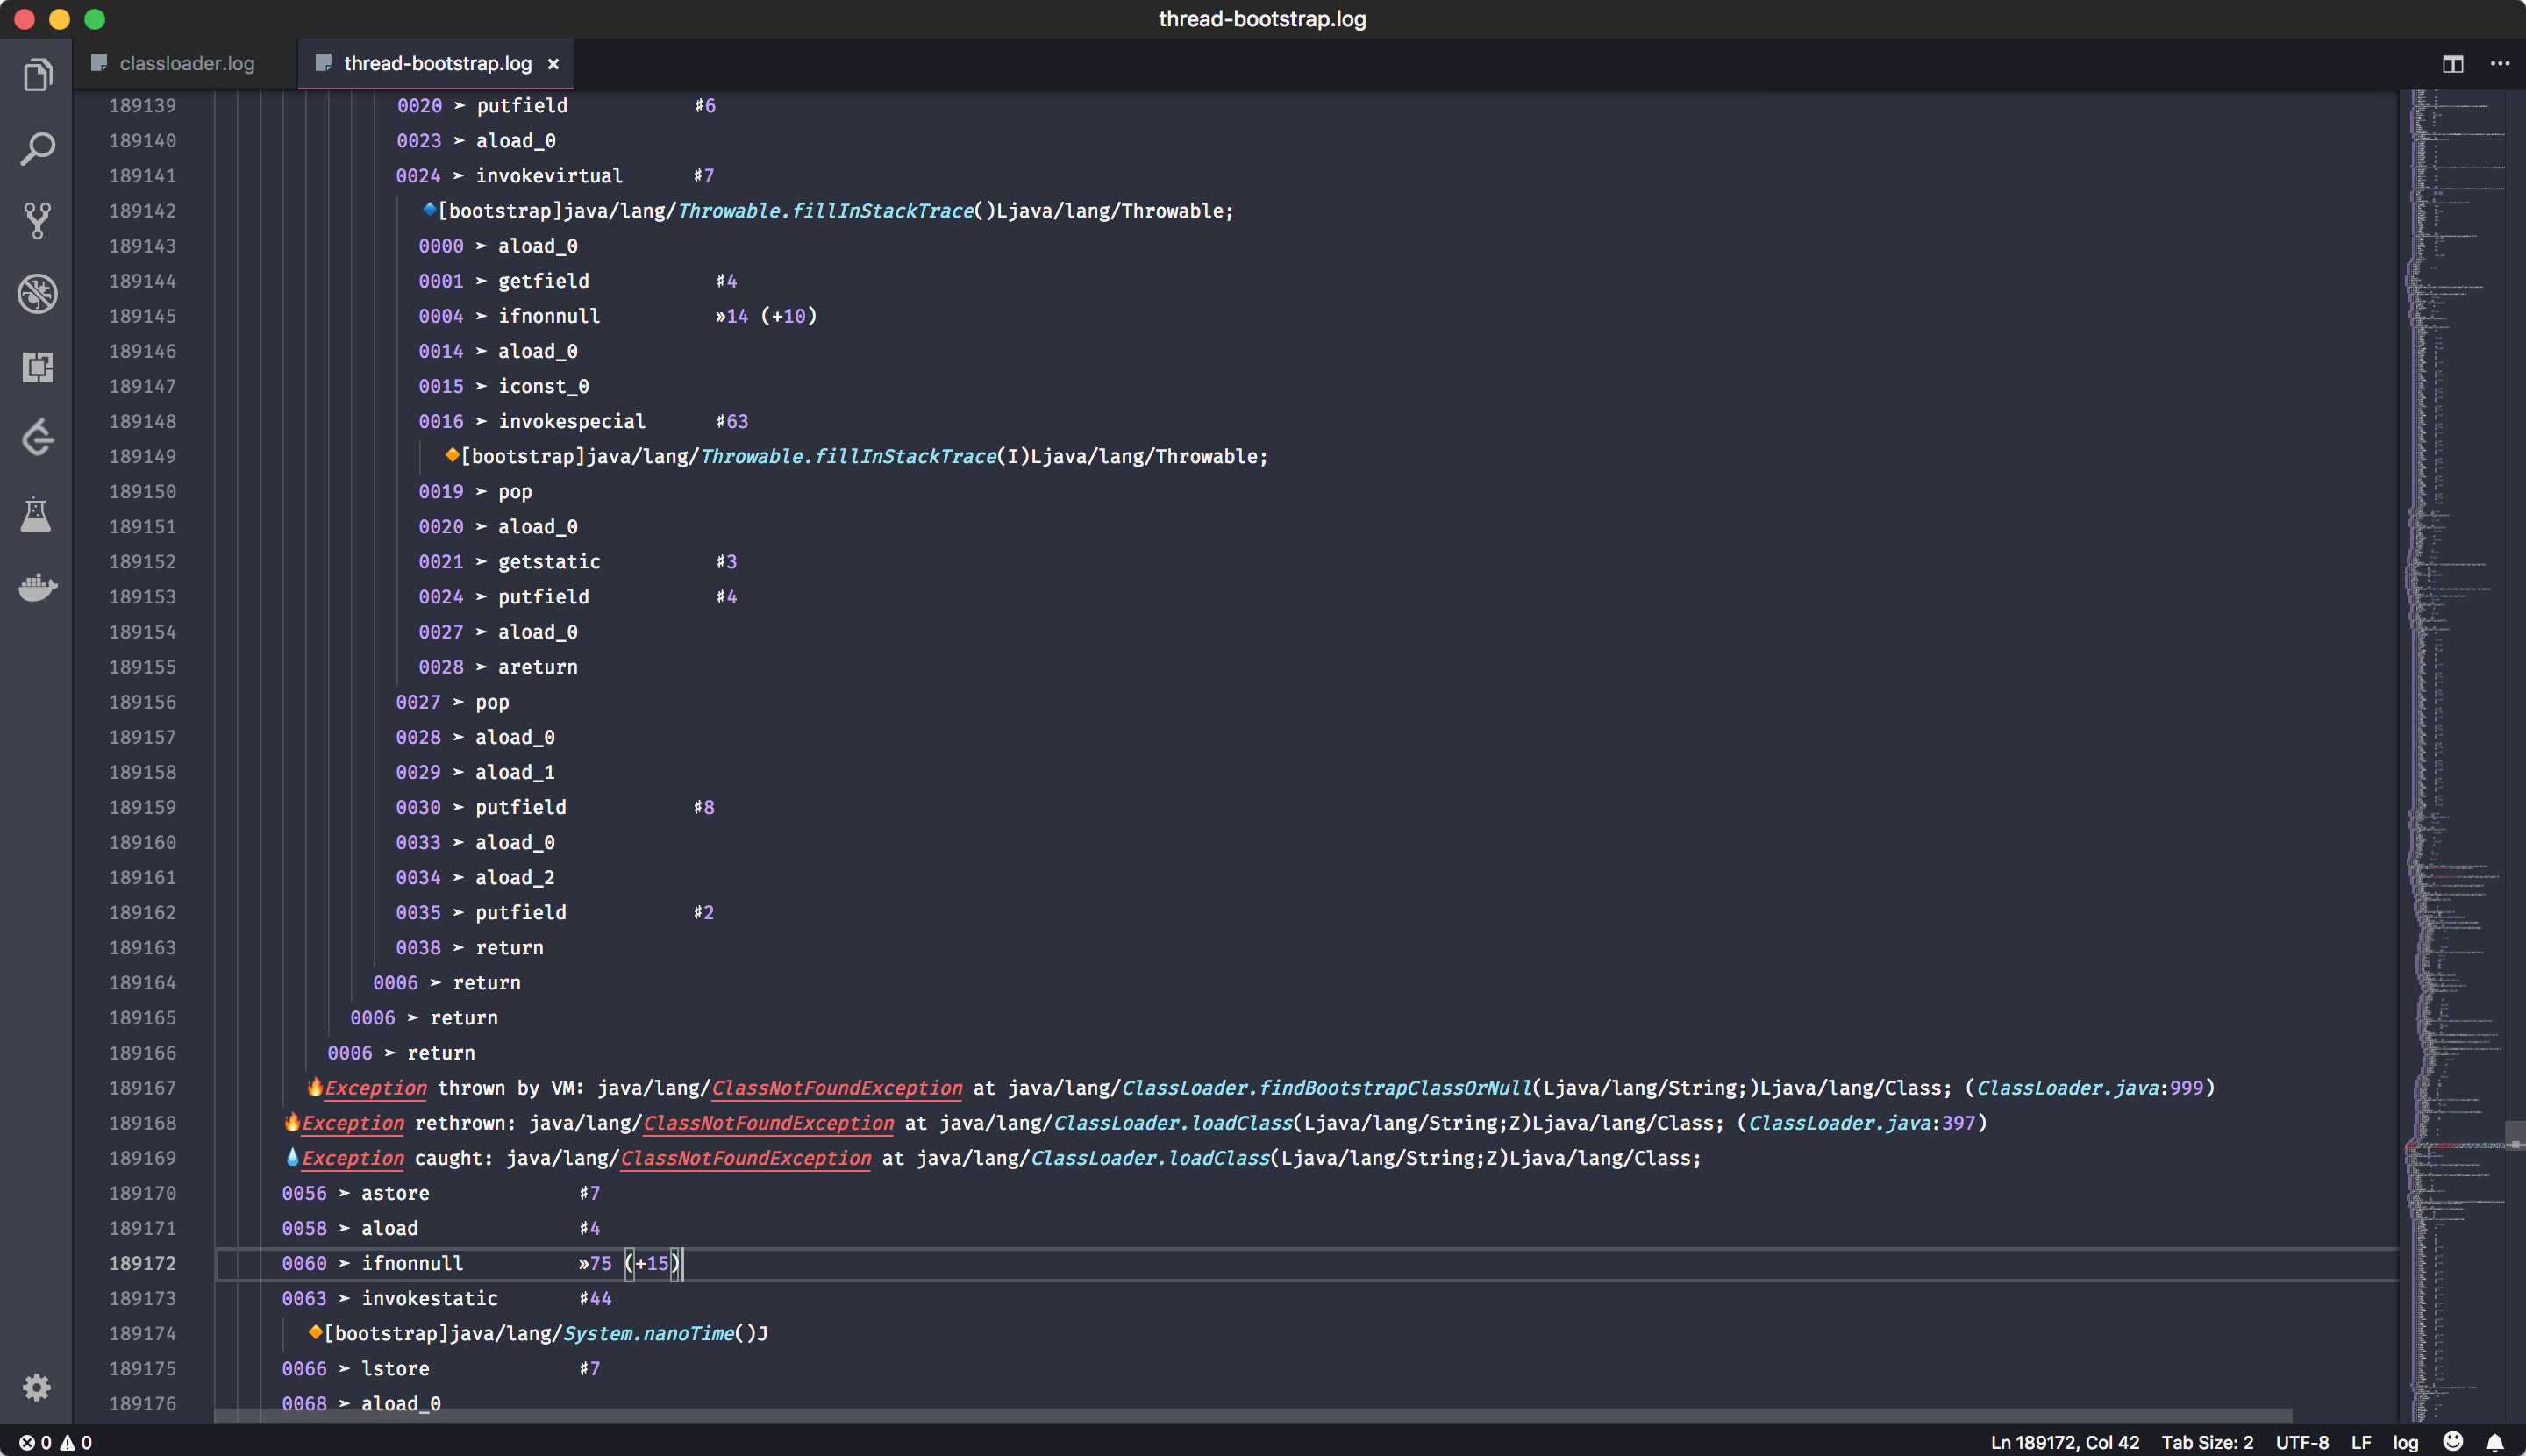Open Source Control branch icon
This screenshot has width=2526, height=1456.
(x=37, y=221)
